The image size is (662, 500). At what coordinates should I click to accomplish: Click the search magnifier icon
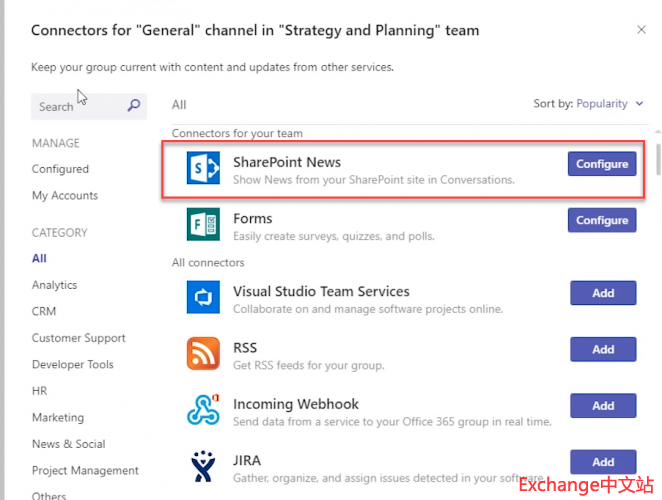coord(134,106)
